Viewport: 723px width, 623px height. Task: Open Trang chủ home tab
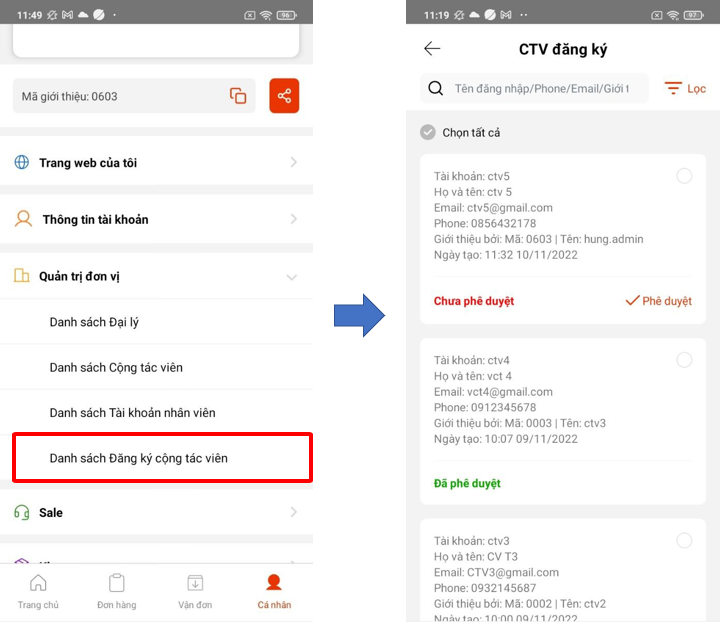(x=38, y=590)
